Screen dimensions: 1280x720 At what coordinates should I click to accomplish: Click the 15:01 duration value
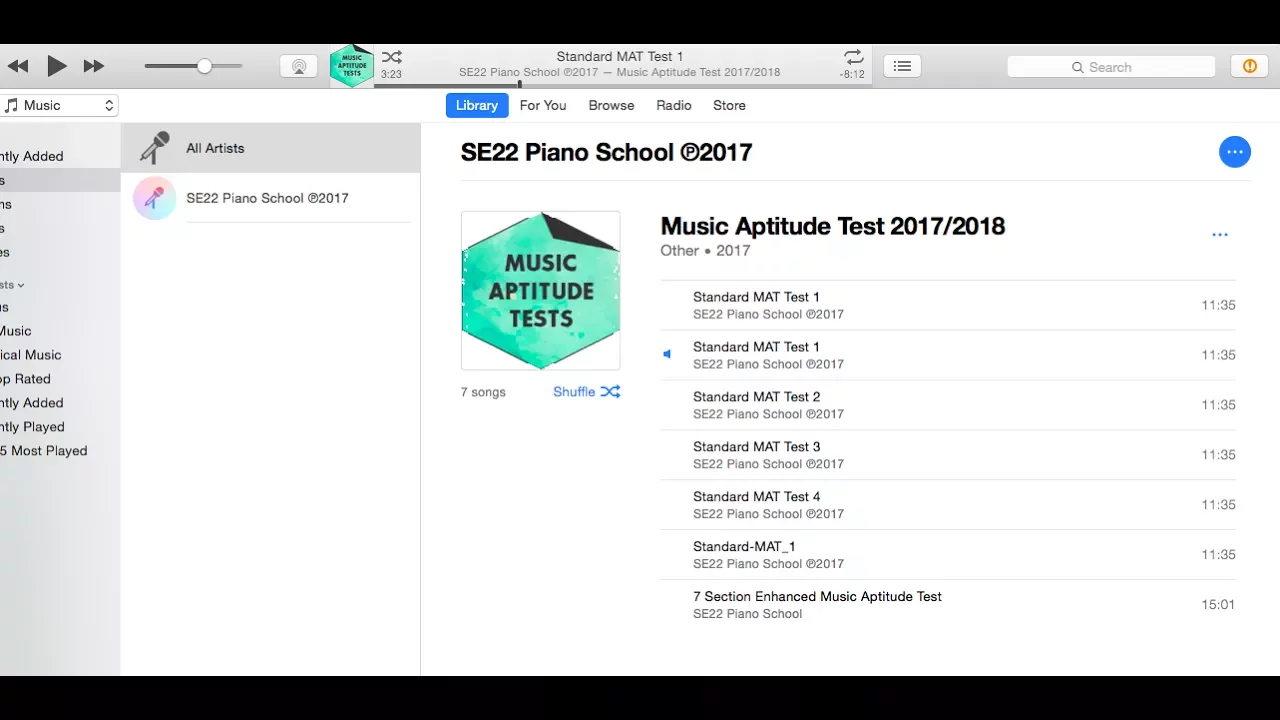coord(1218,605)
